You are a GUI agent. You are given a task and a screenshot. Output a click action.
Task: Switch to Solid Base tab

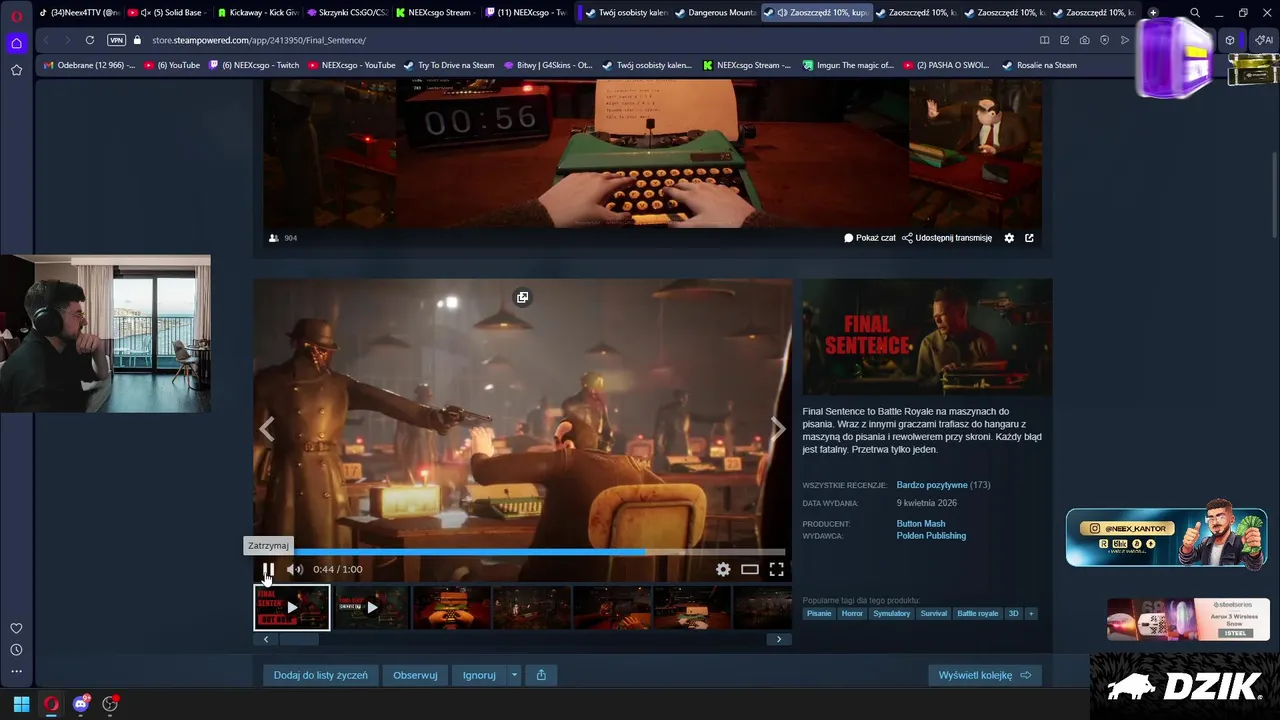pyautogui.click(x=168, y=13)
